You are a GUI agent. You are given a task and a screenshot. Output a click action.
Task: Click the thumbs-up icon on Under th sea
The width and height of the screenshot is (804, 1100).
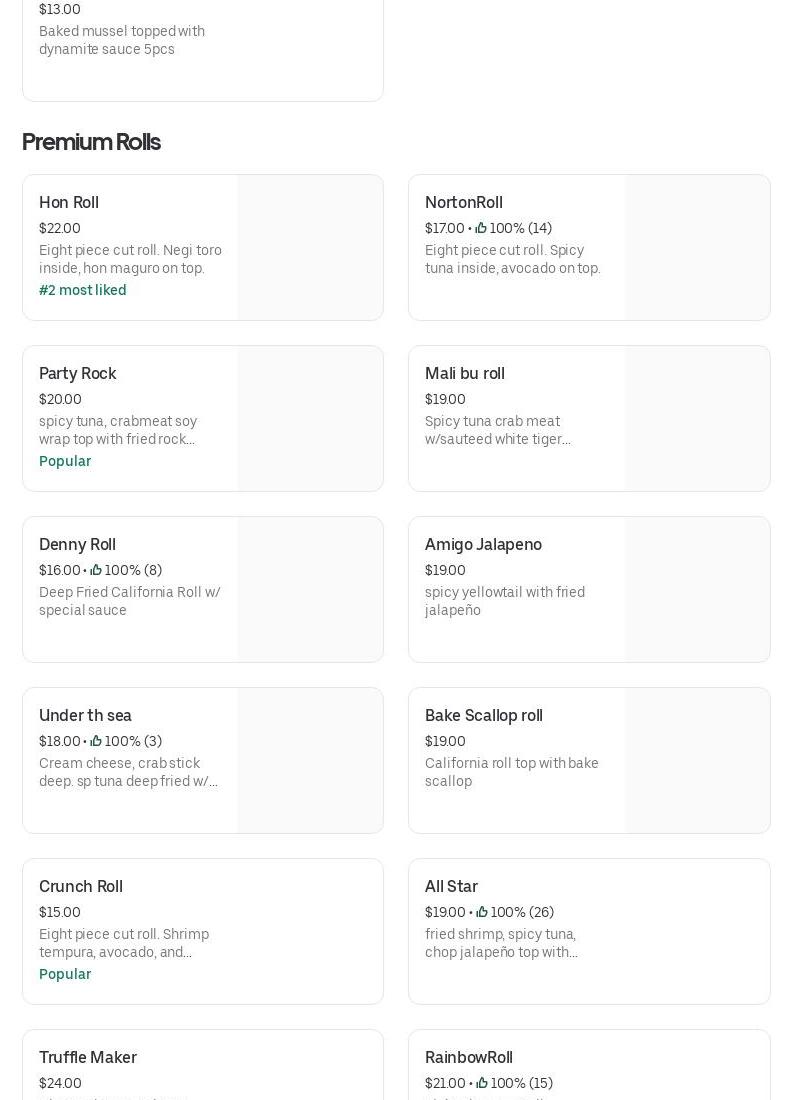(x=96, y=741)
